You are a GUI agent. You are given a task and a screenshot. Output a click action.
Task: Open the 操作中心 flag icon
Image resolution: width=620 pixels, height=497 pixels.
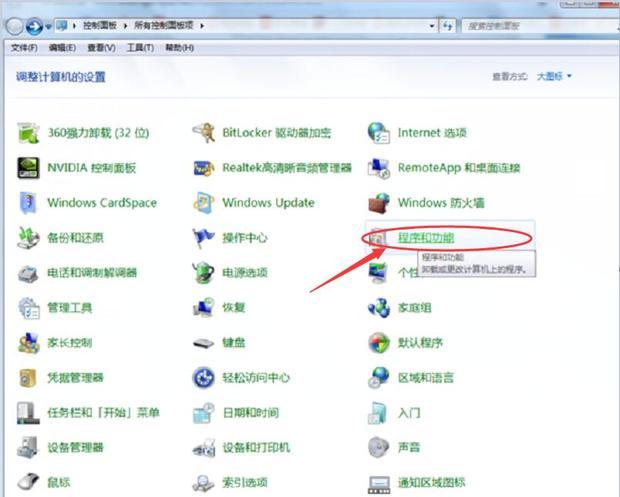point(204,238)
